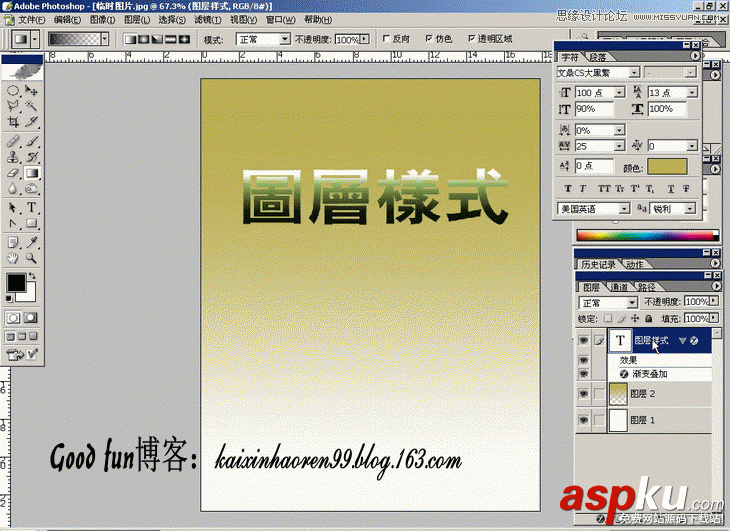
Task: Select the Move tool
Action: [x=31, y=90]
